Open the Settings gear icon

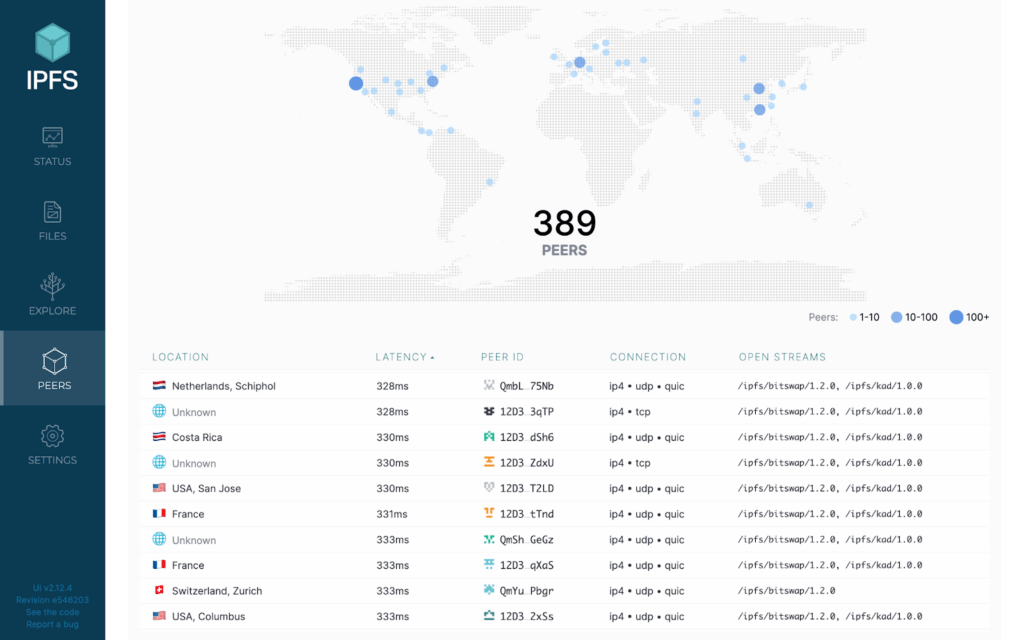pyautogui.click(x=52, y=436)
